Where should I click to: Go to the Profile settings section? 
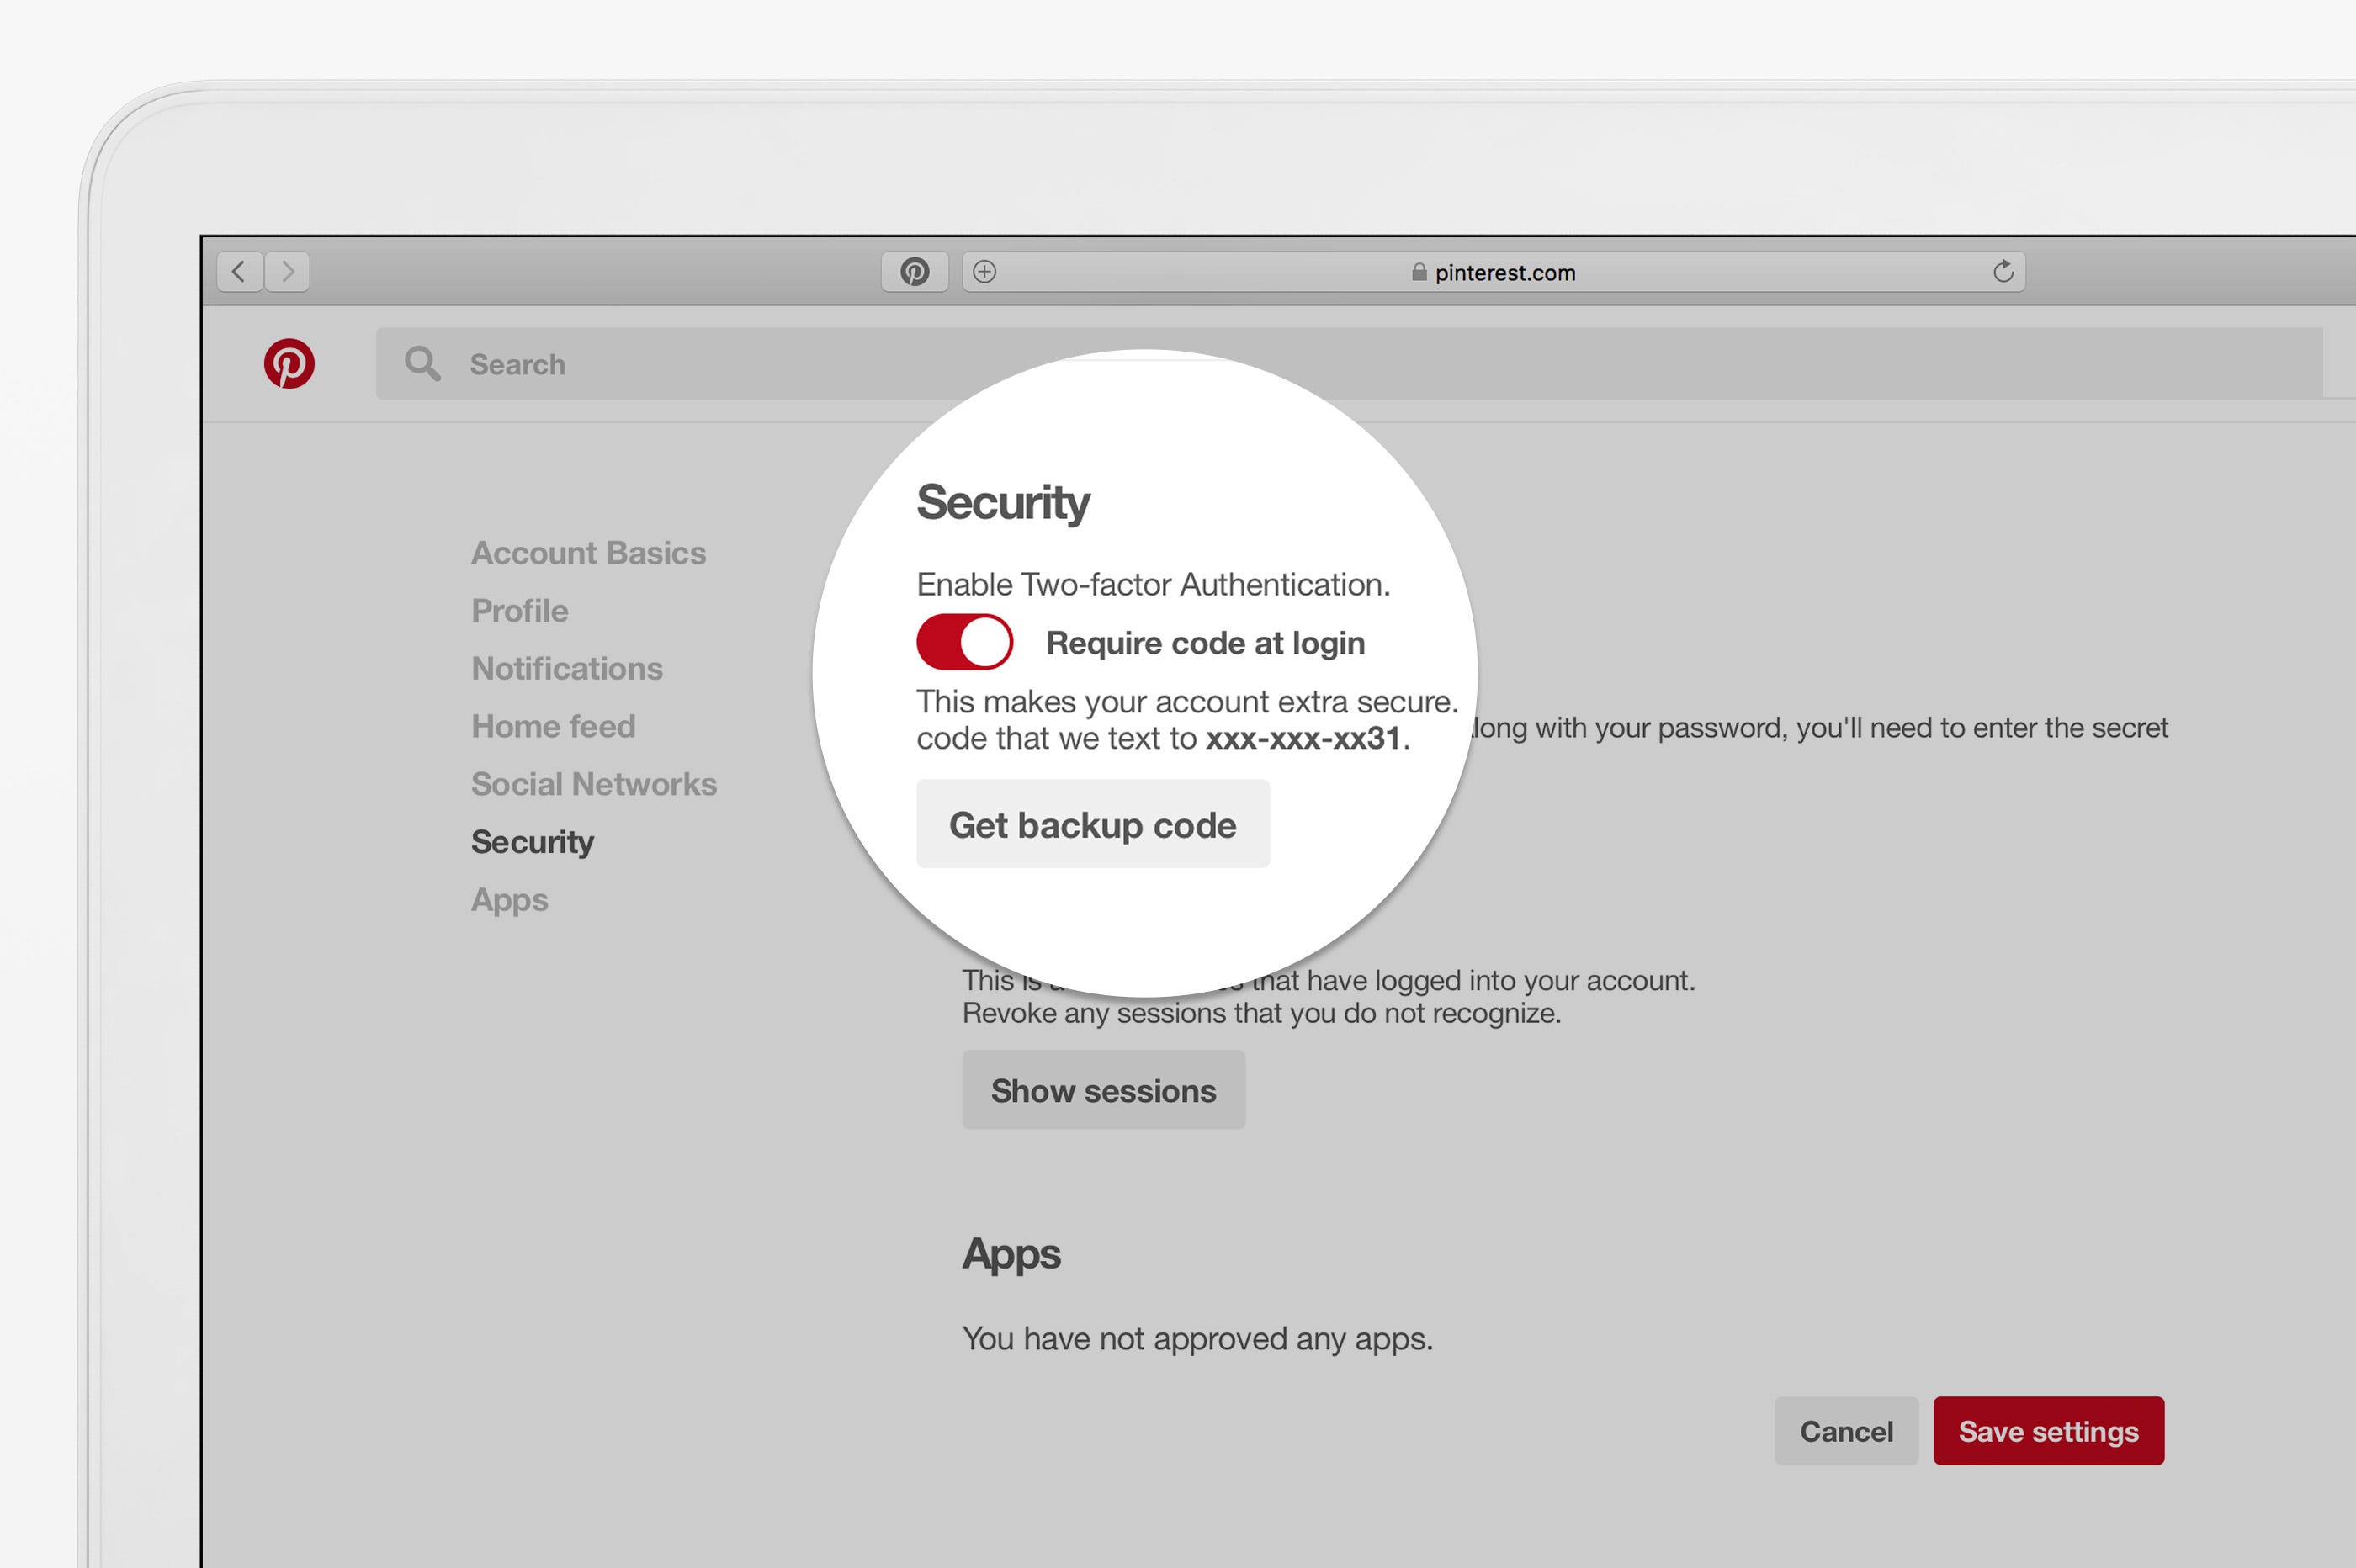pyautogui.click(x=519, y=611)
